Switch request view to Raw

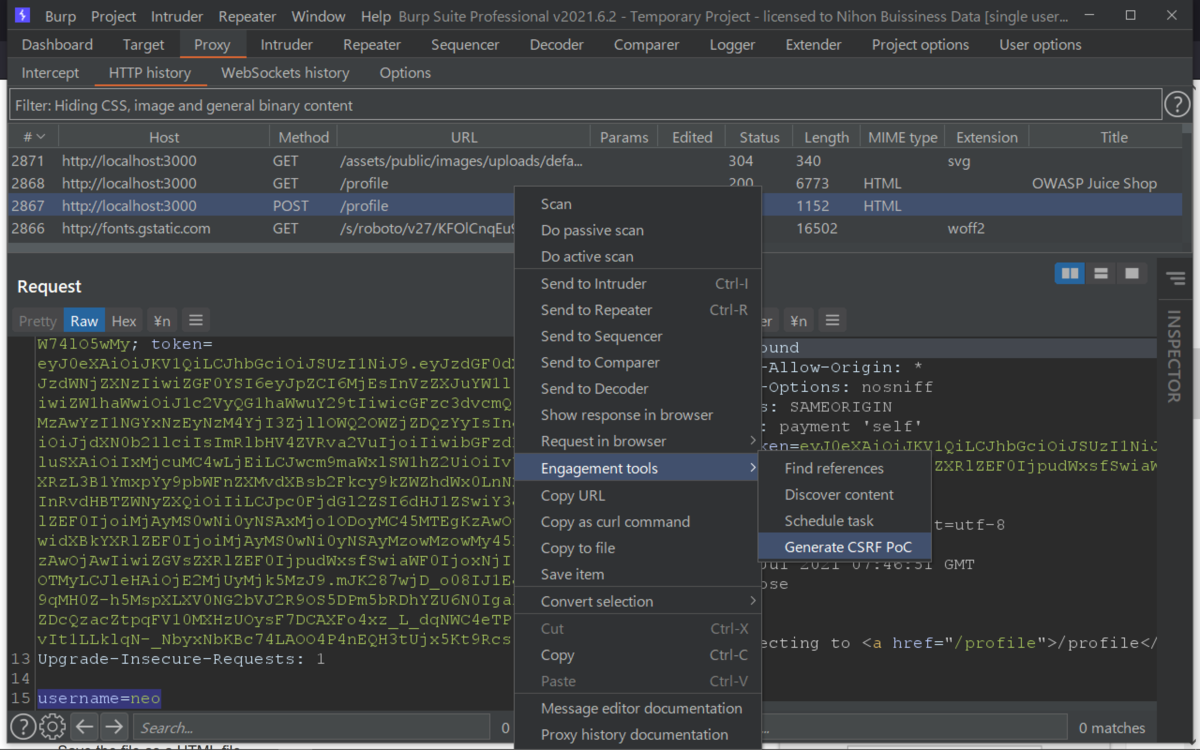pyautogui.click(x=84, y=321)
